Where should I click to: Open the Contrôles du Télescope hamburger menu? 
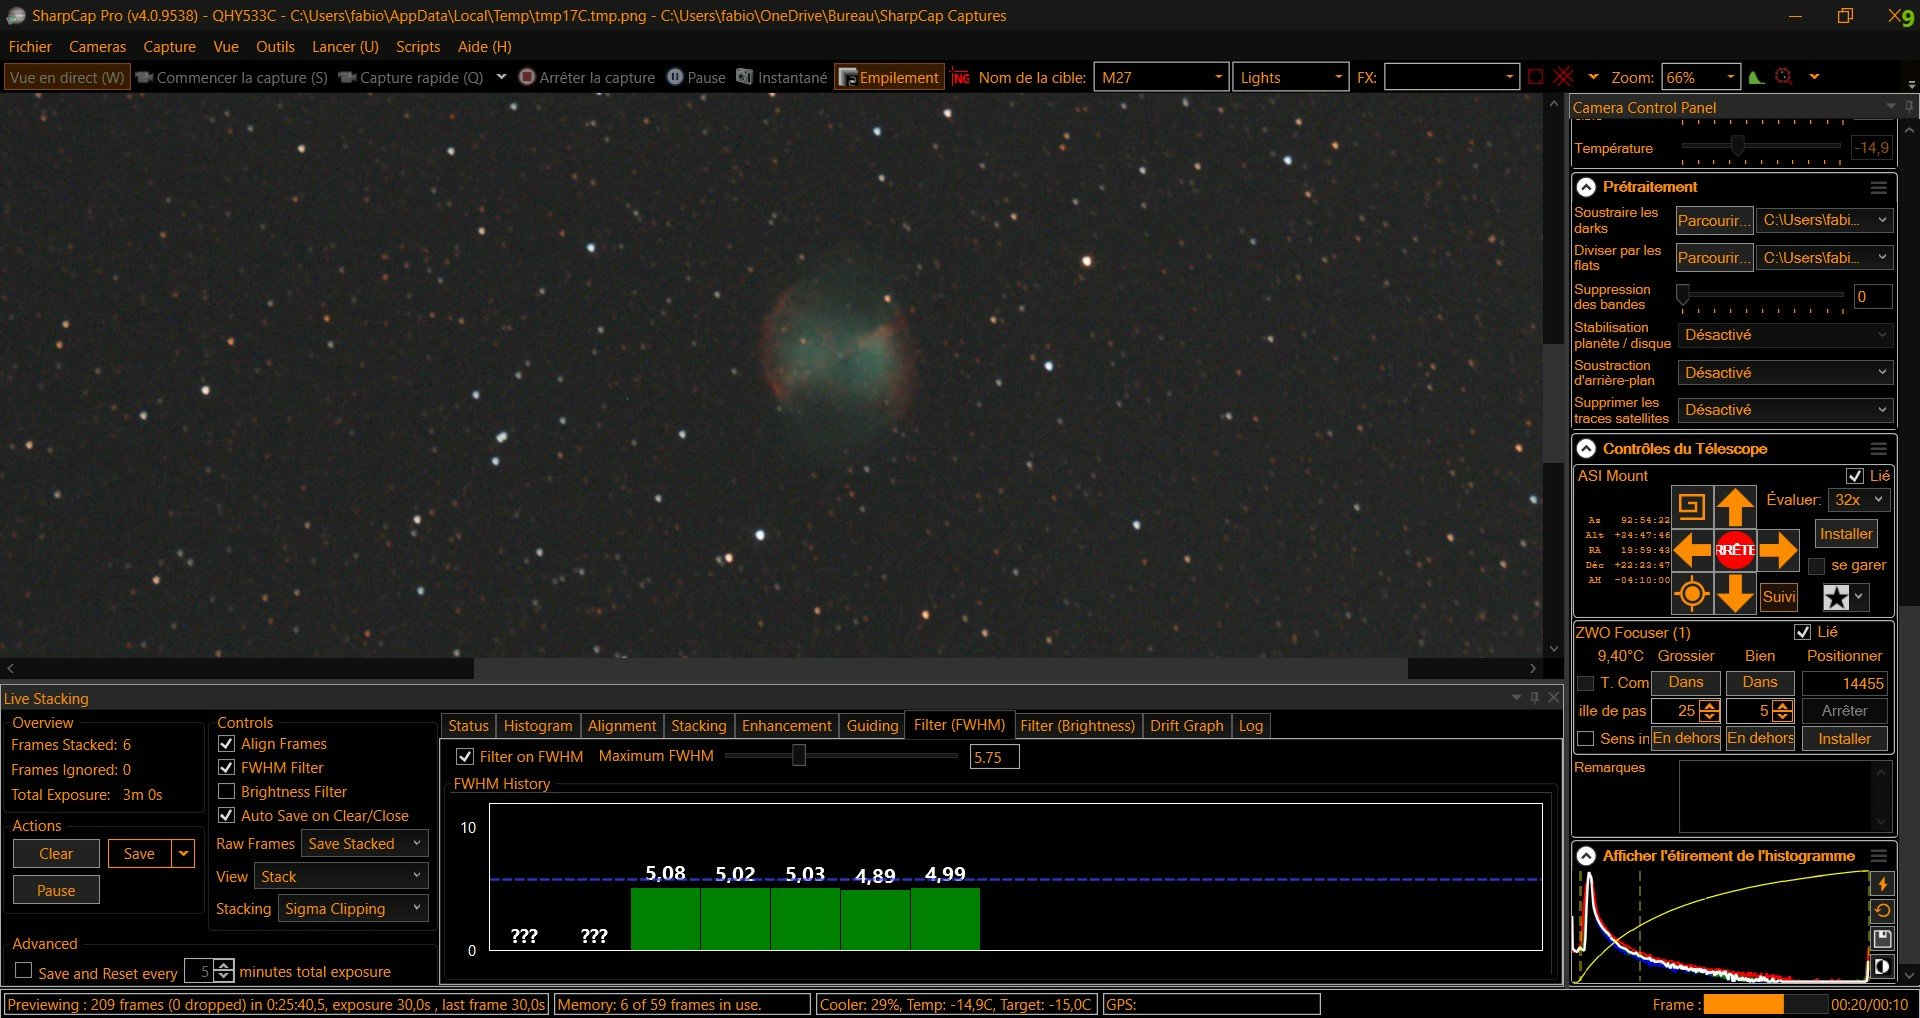[1879, 449]
